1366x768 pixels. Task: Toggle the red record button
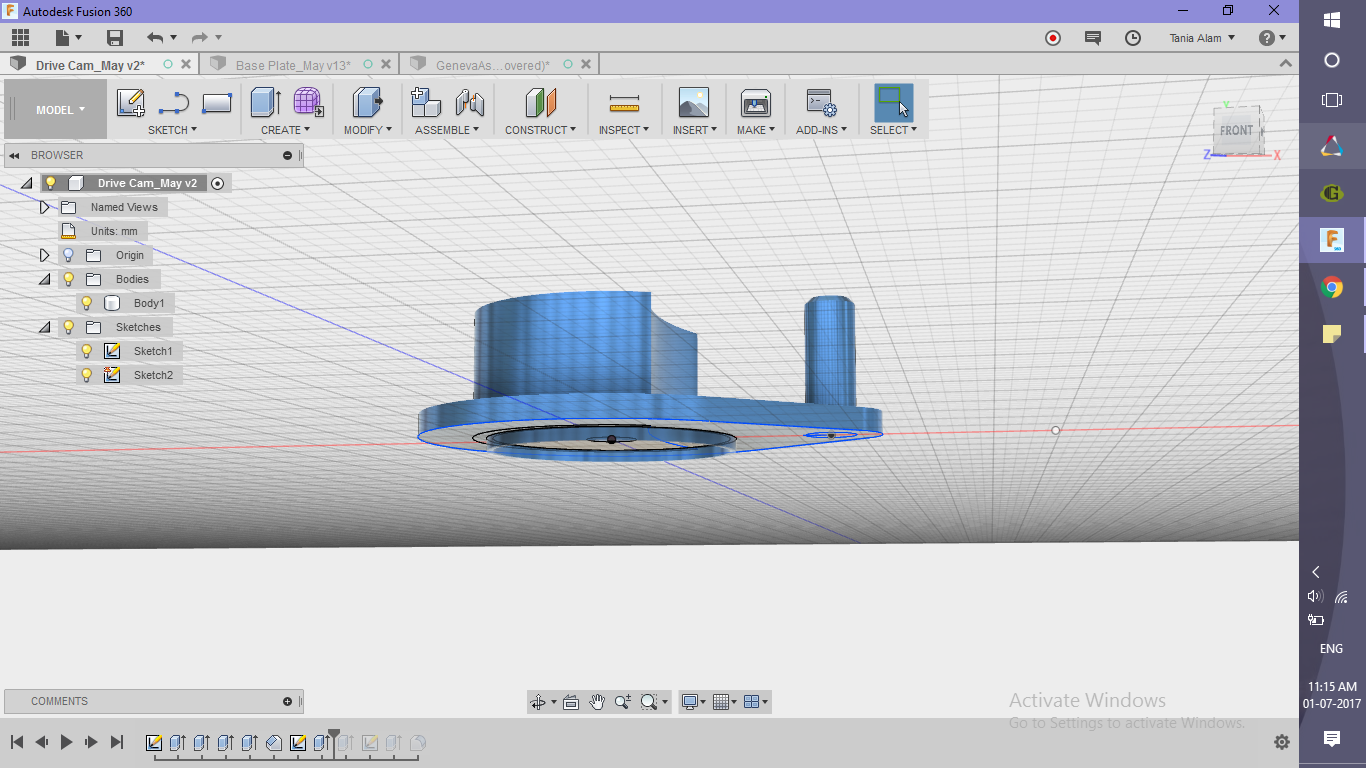1053,38
